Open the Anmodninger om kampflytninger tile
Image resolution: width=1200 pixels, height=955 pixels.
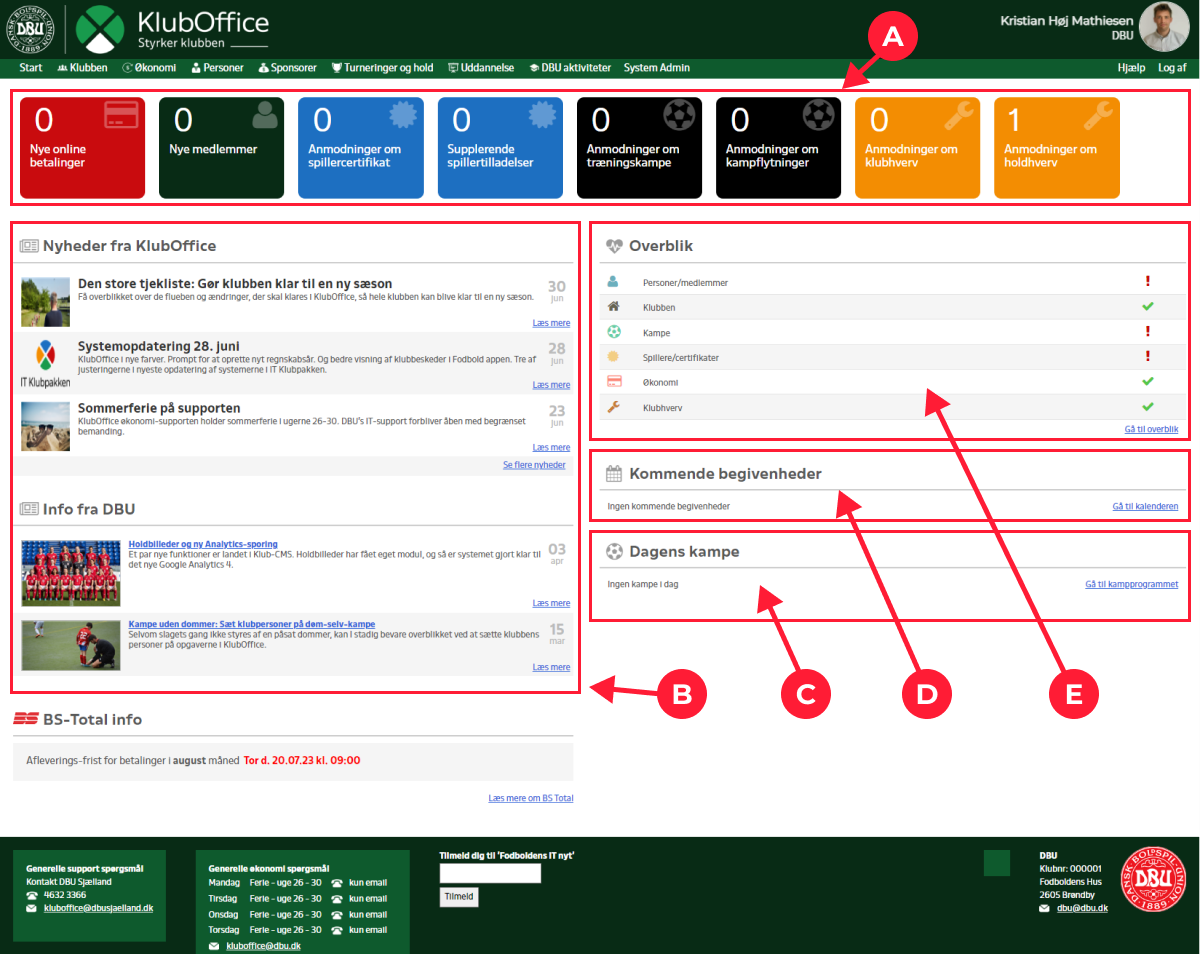pos(779,148)
